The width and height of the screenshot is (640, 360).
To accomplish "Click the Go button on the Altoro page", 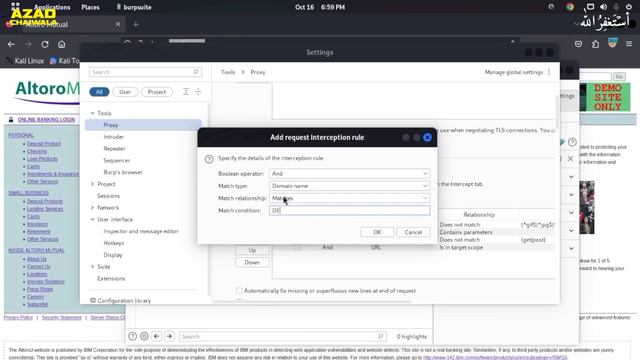I will [619, 76].
